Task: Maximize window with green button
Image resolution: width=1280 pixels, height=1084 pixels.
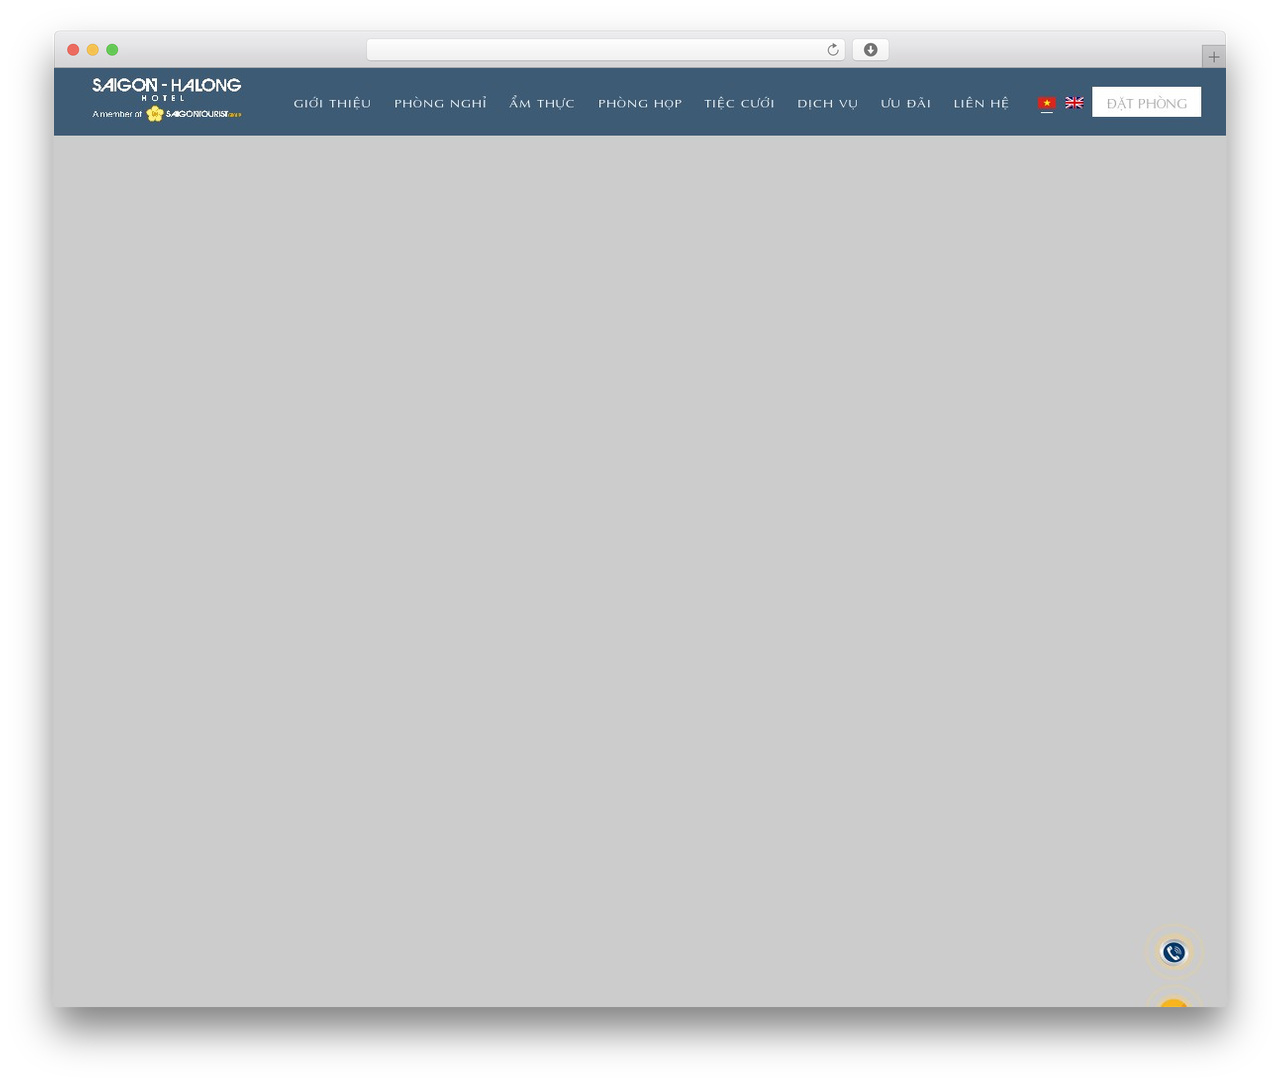Action: pos(112,50)
